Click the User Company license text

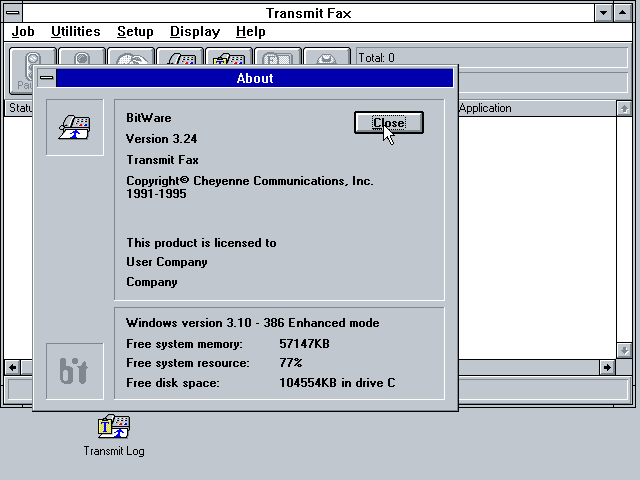pyautogui.click(x=167, y=262)
